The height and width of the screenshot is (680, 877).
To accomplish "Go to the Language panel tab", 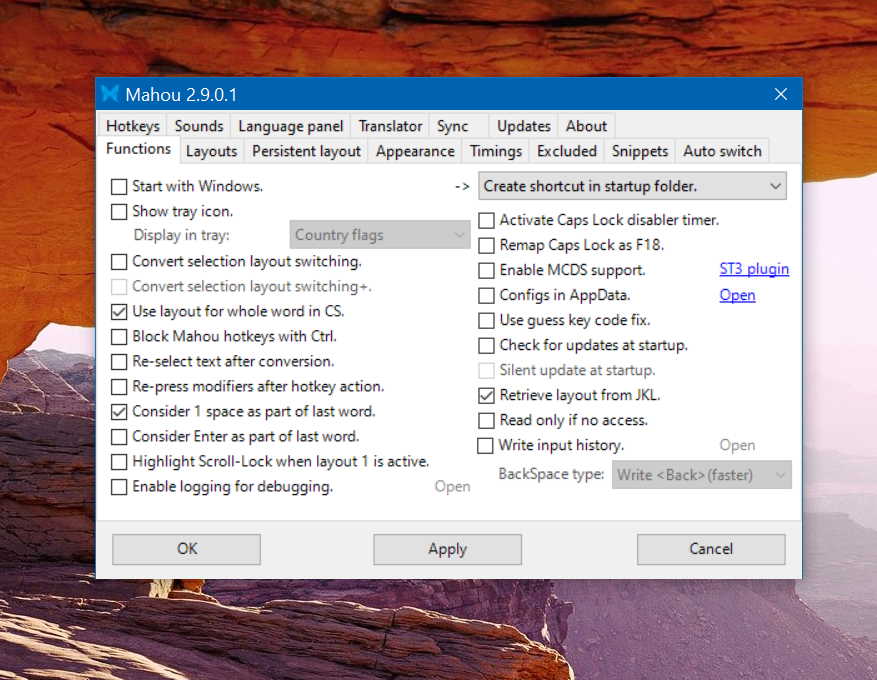I will (290, 126).
